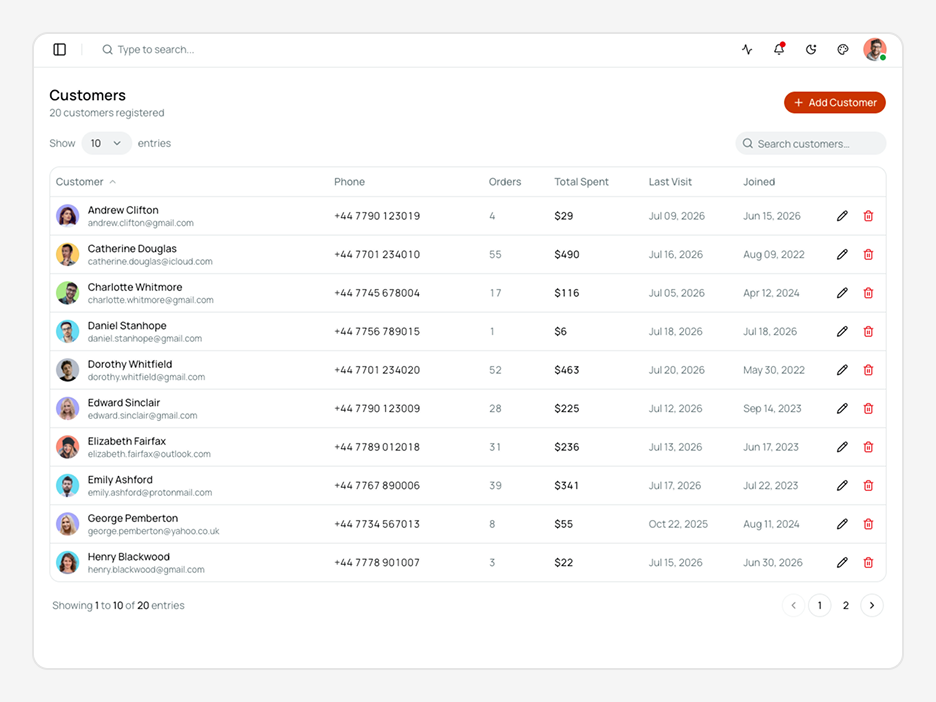Jump to pagination page 2
Viewport: 936px width, 702px height.
[x=846, y=605]
